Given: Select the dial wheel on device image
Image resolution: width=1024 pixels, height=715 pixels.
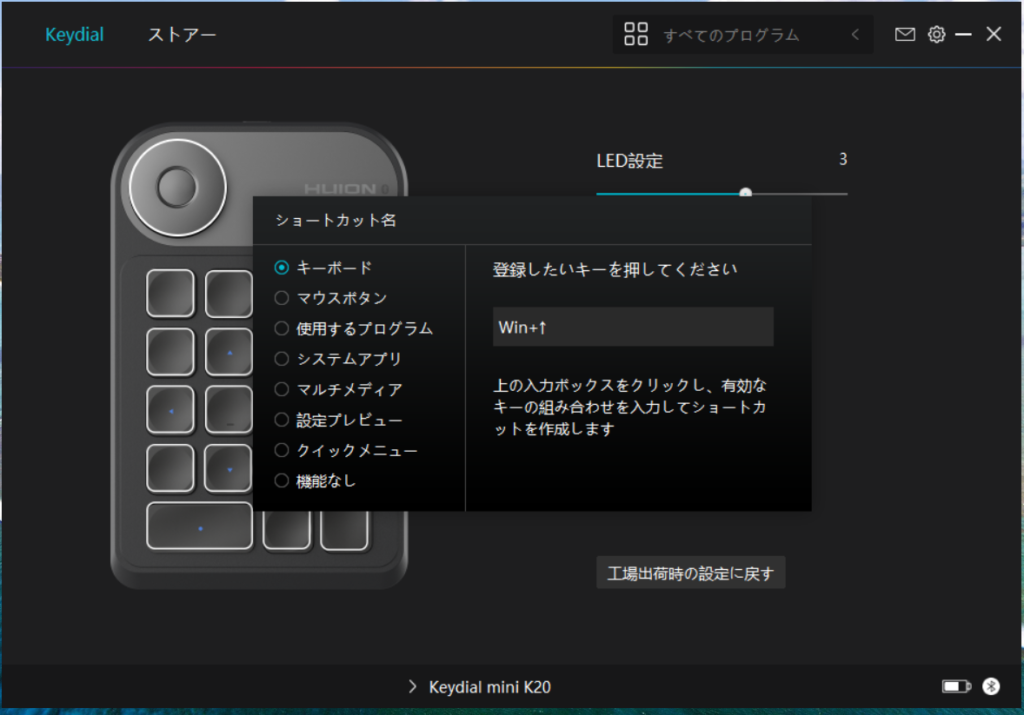Looking at the screenshot, I should coord(176,186).
